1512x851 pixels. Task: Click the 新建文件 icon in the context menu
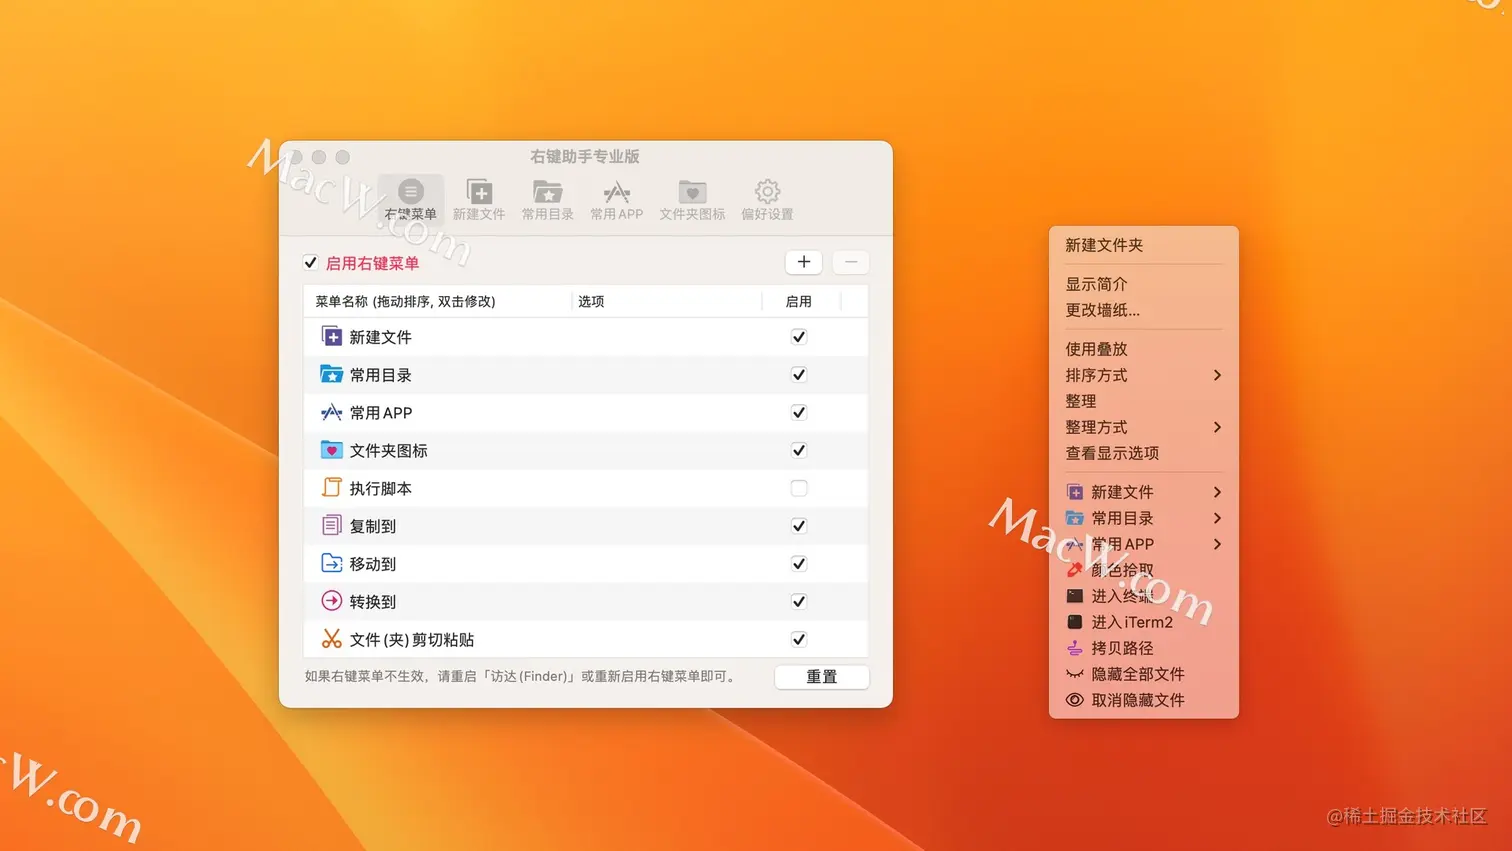coord(1074,492)
